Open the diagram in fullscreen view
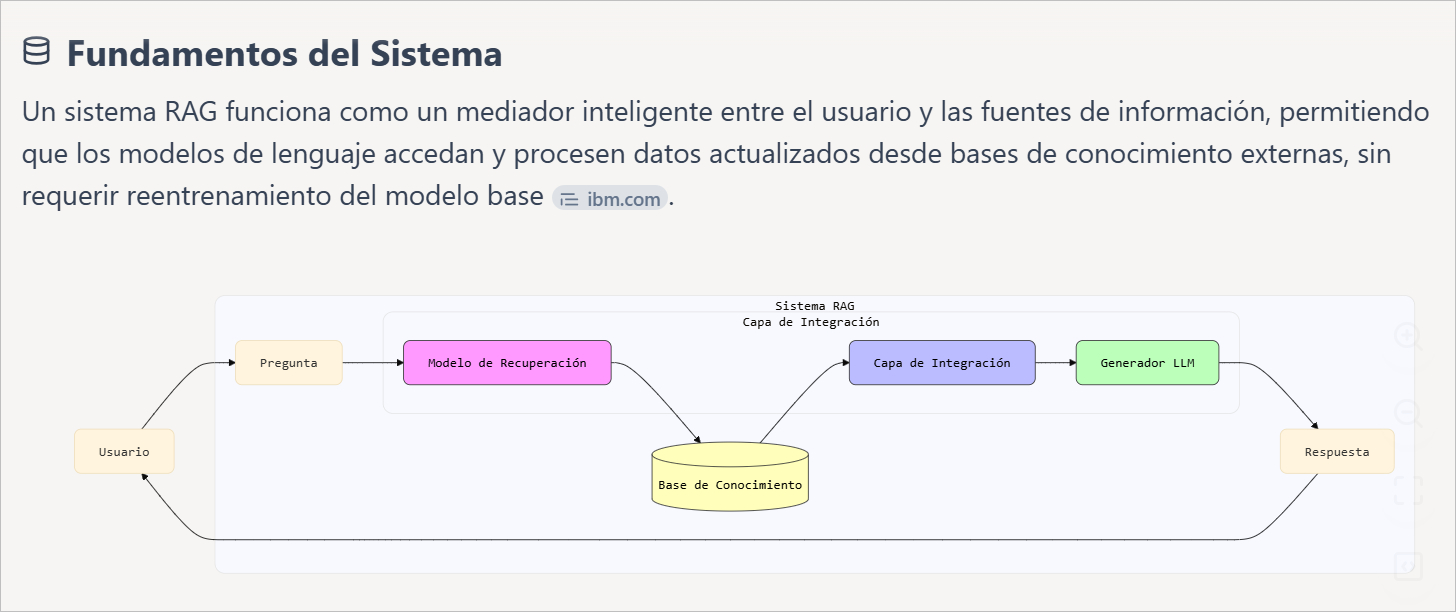1456x612 pixels. point(1408,490)
